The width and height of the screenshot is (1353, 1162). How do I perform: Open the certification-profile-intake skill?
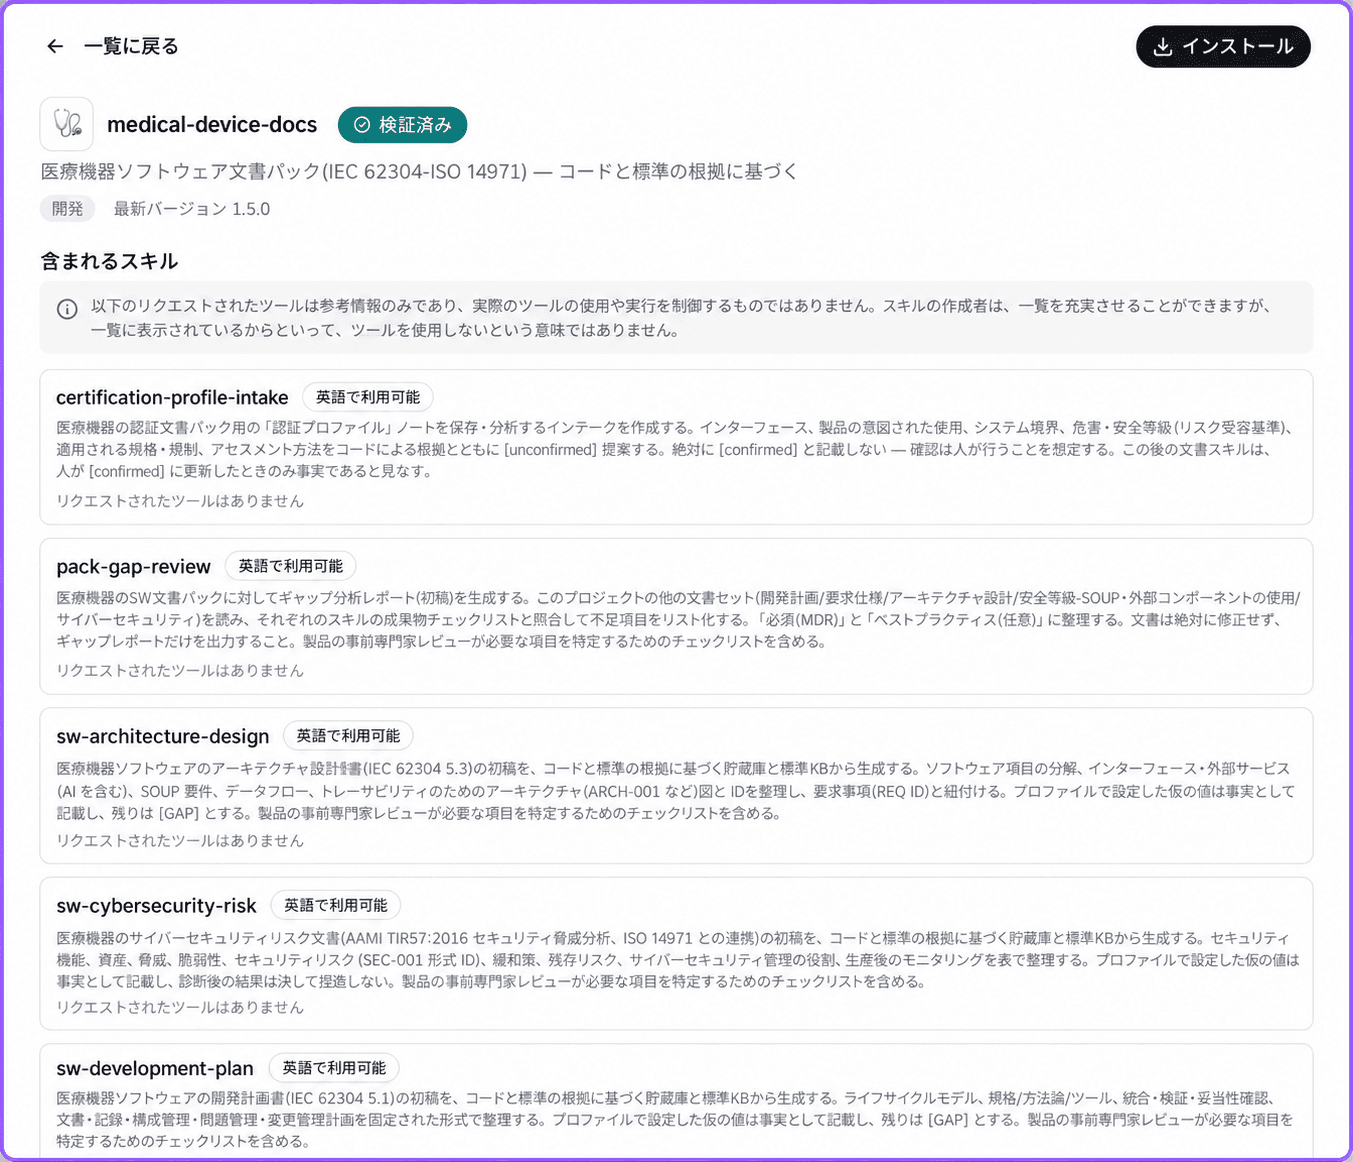[676, 447]
